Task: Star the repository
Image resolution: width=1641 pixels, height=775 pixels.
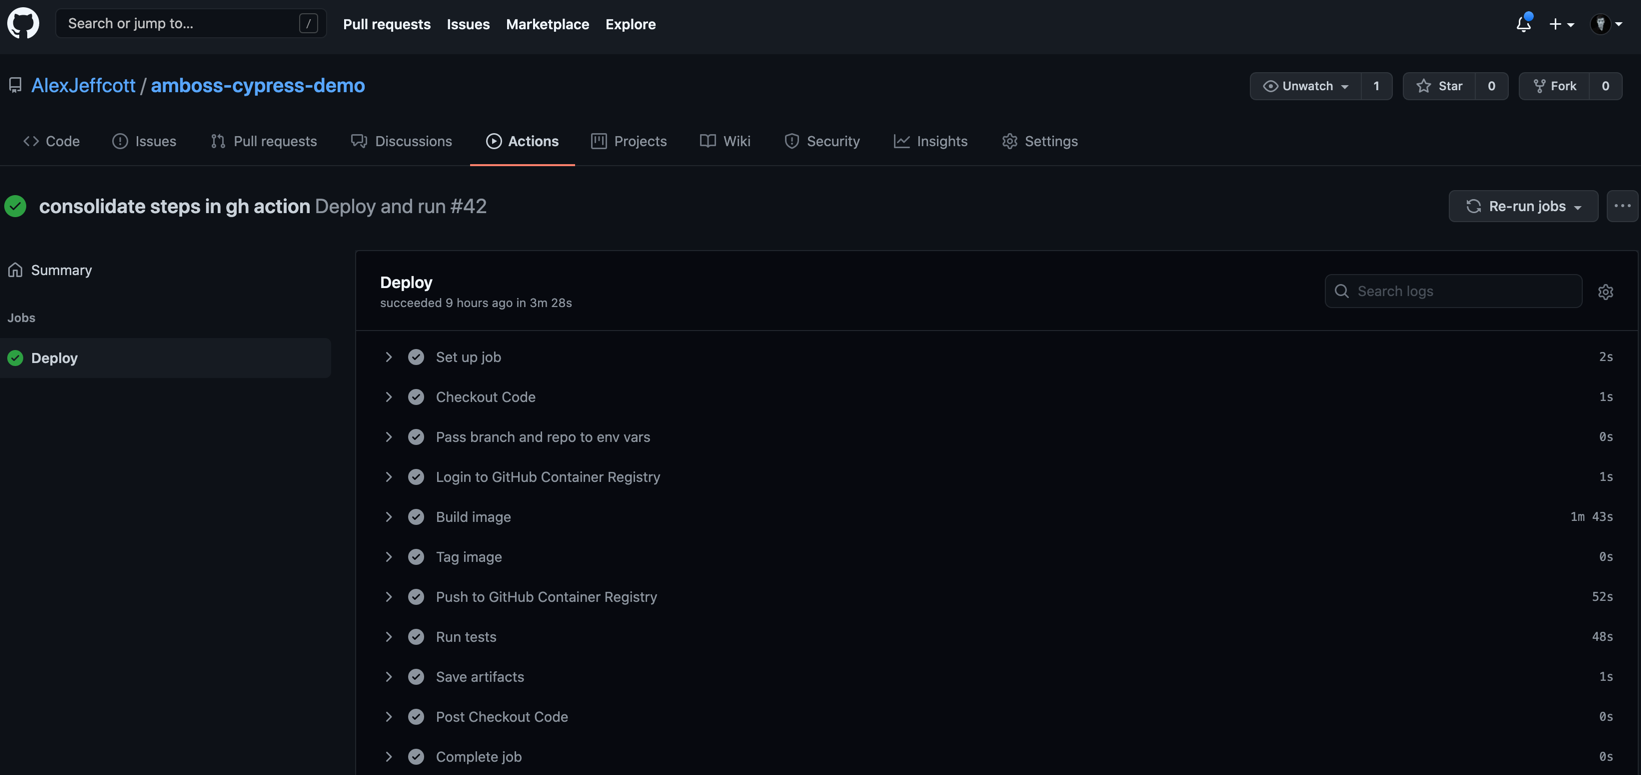Action: click(x=1439, y=86)
